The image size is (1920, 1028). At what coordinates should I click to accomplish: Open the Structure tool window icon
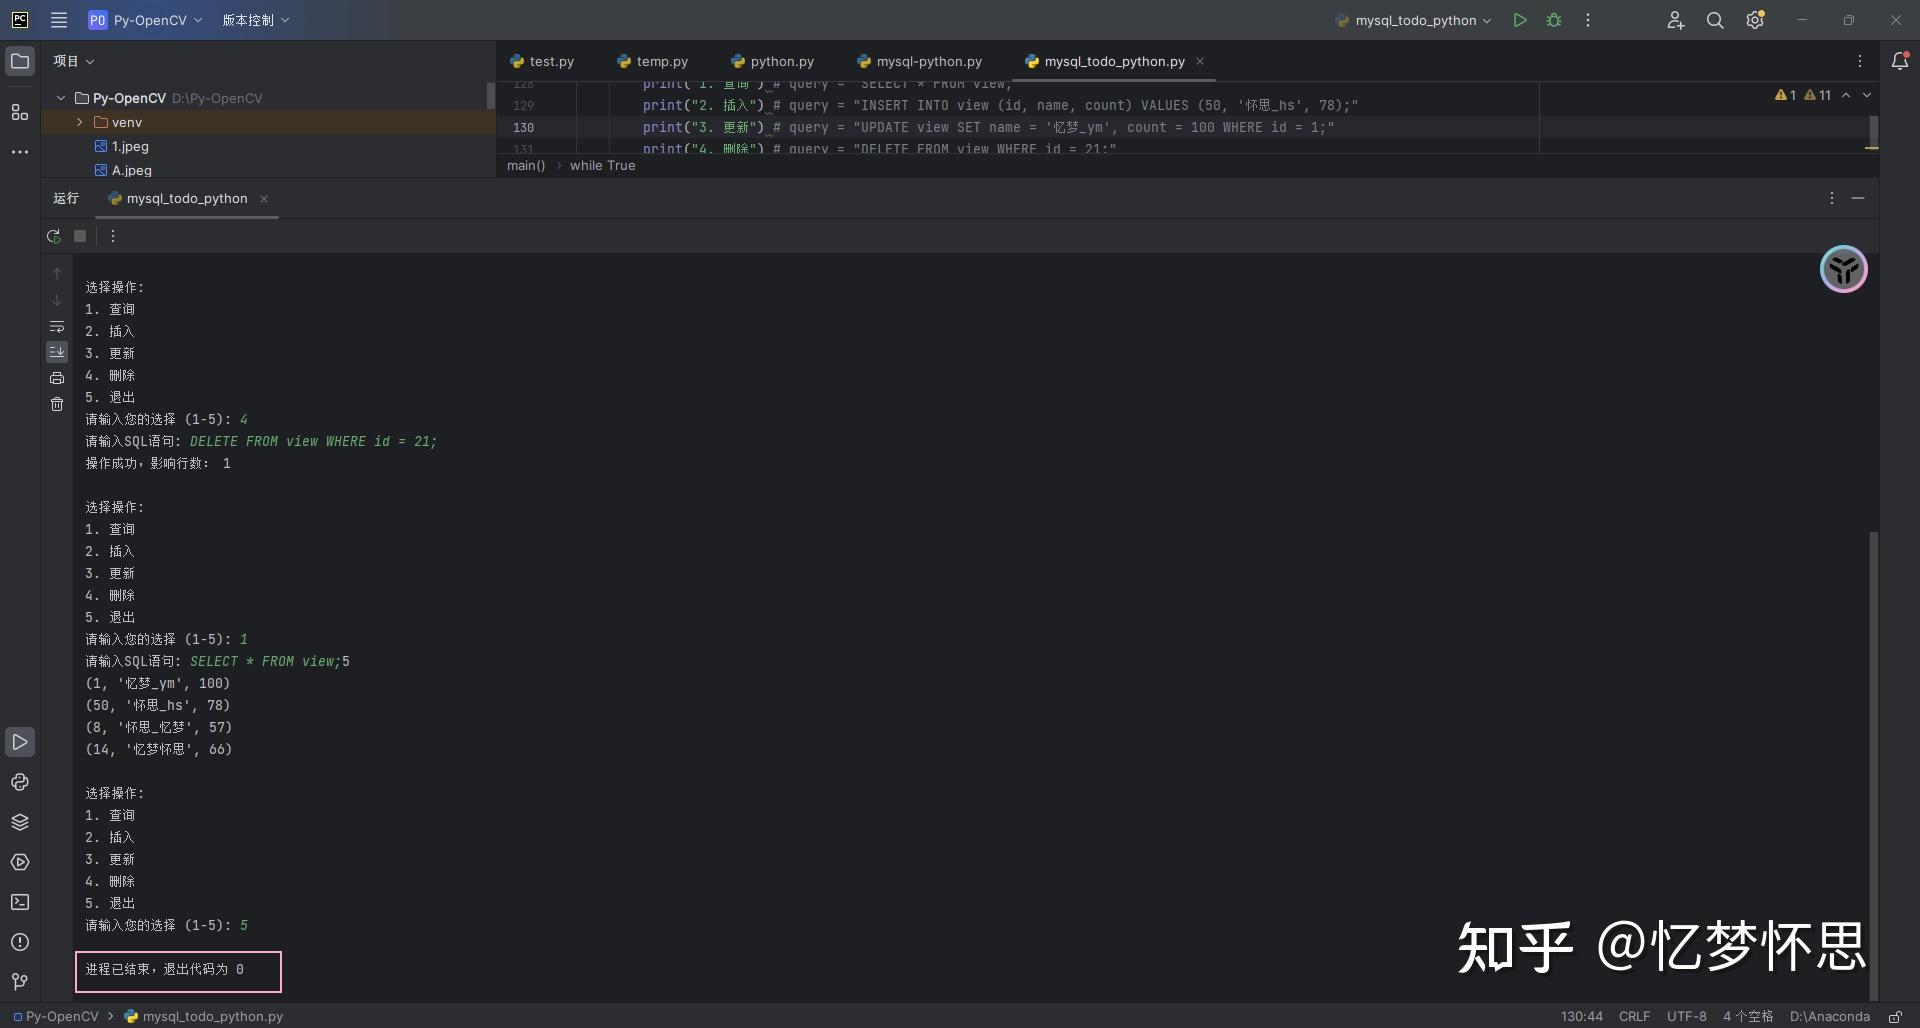(x=20, y=112)
